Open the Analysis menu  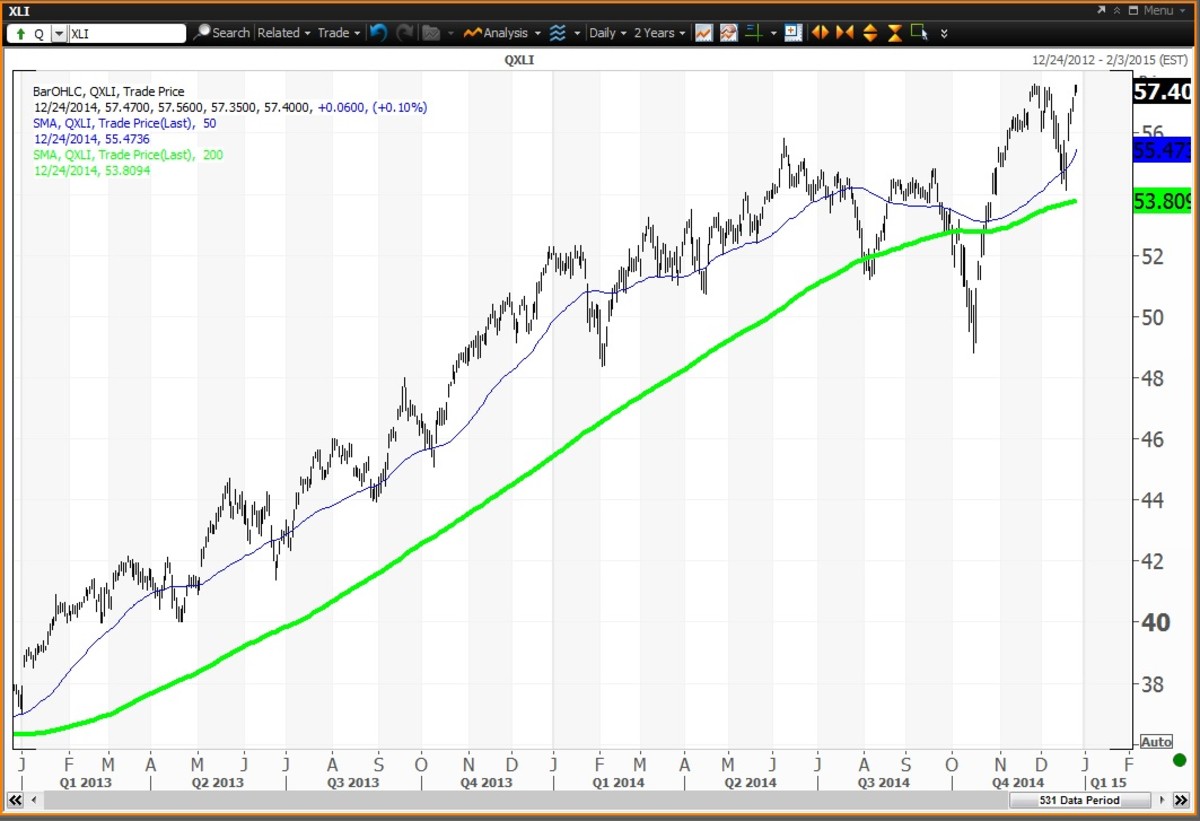503,33
